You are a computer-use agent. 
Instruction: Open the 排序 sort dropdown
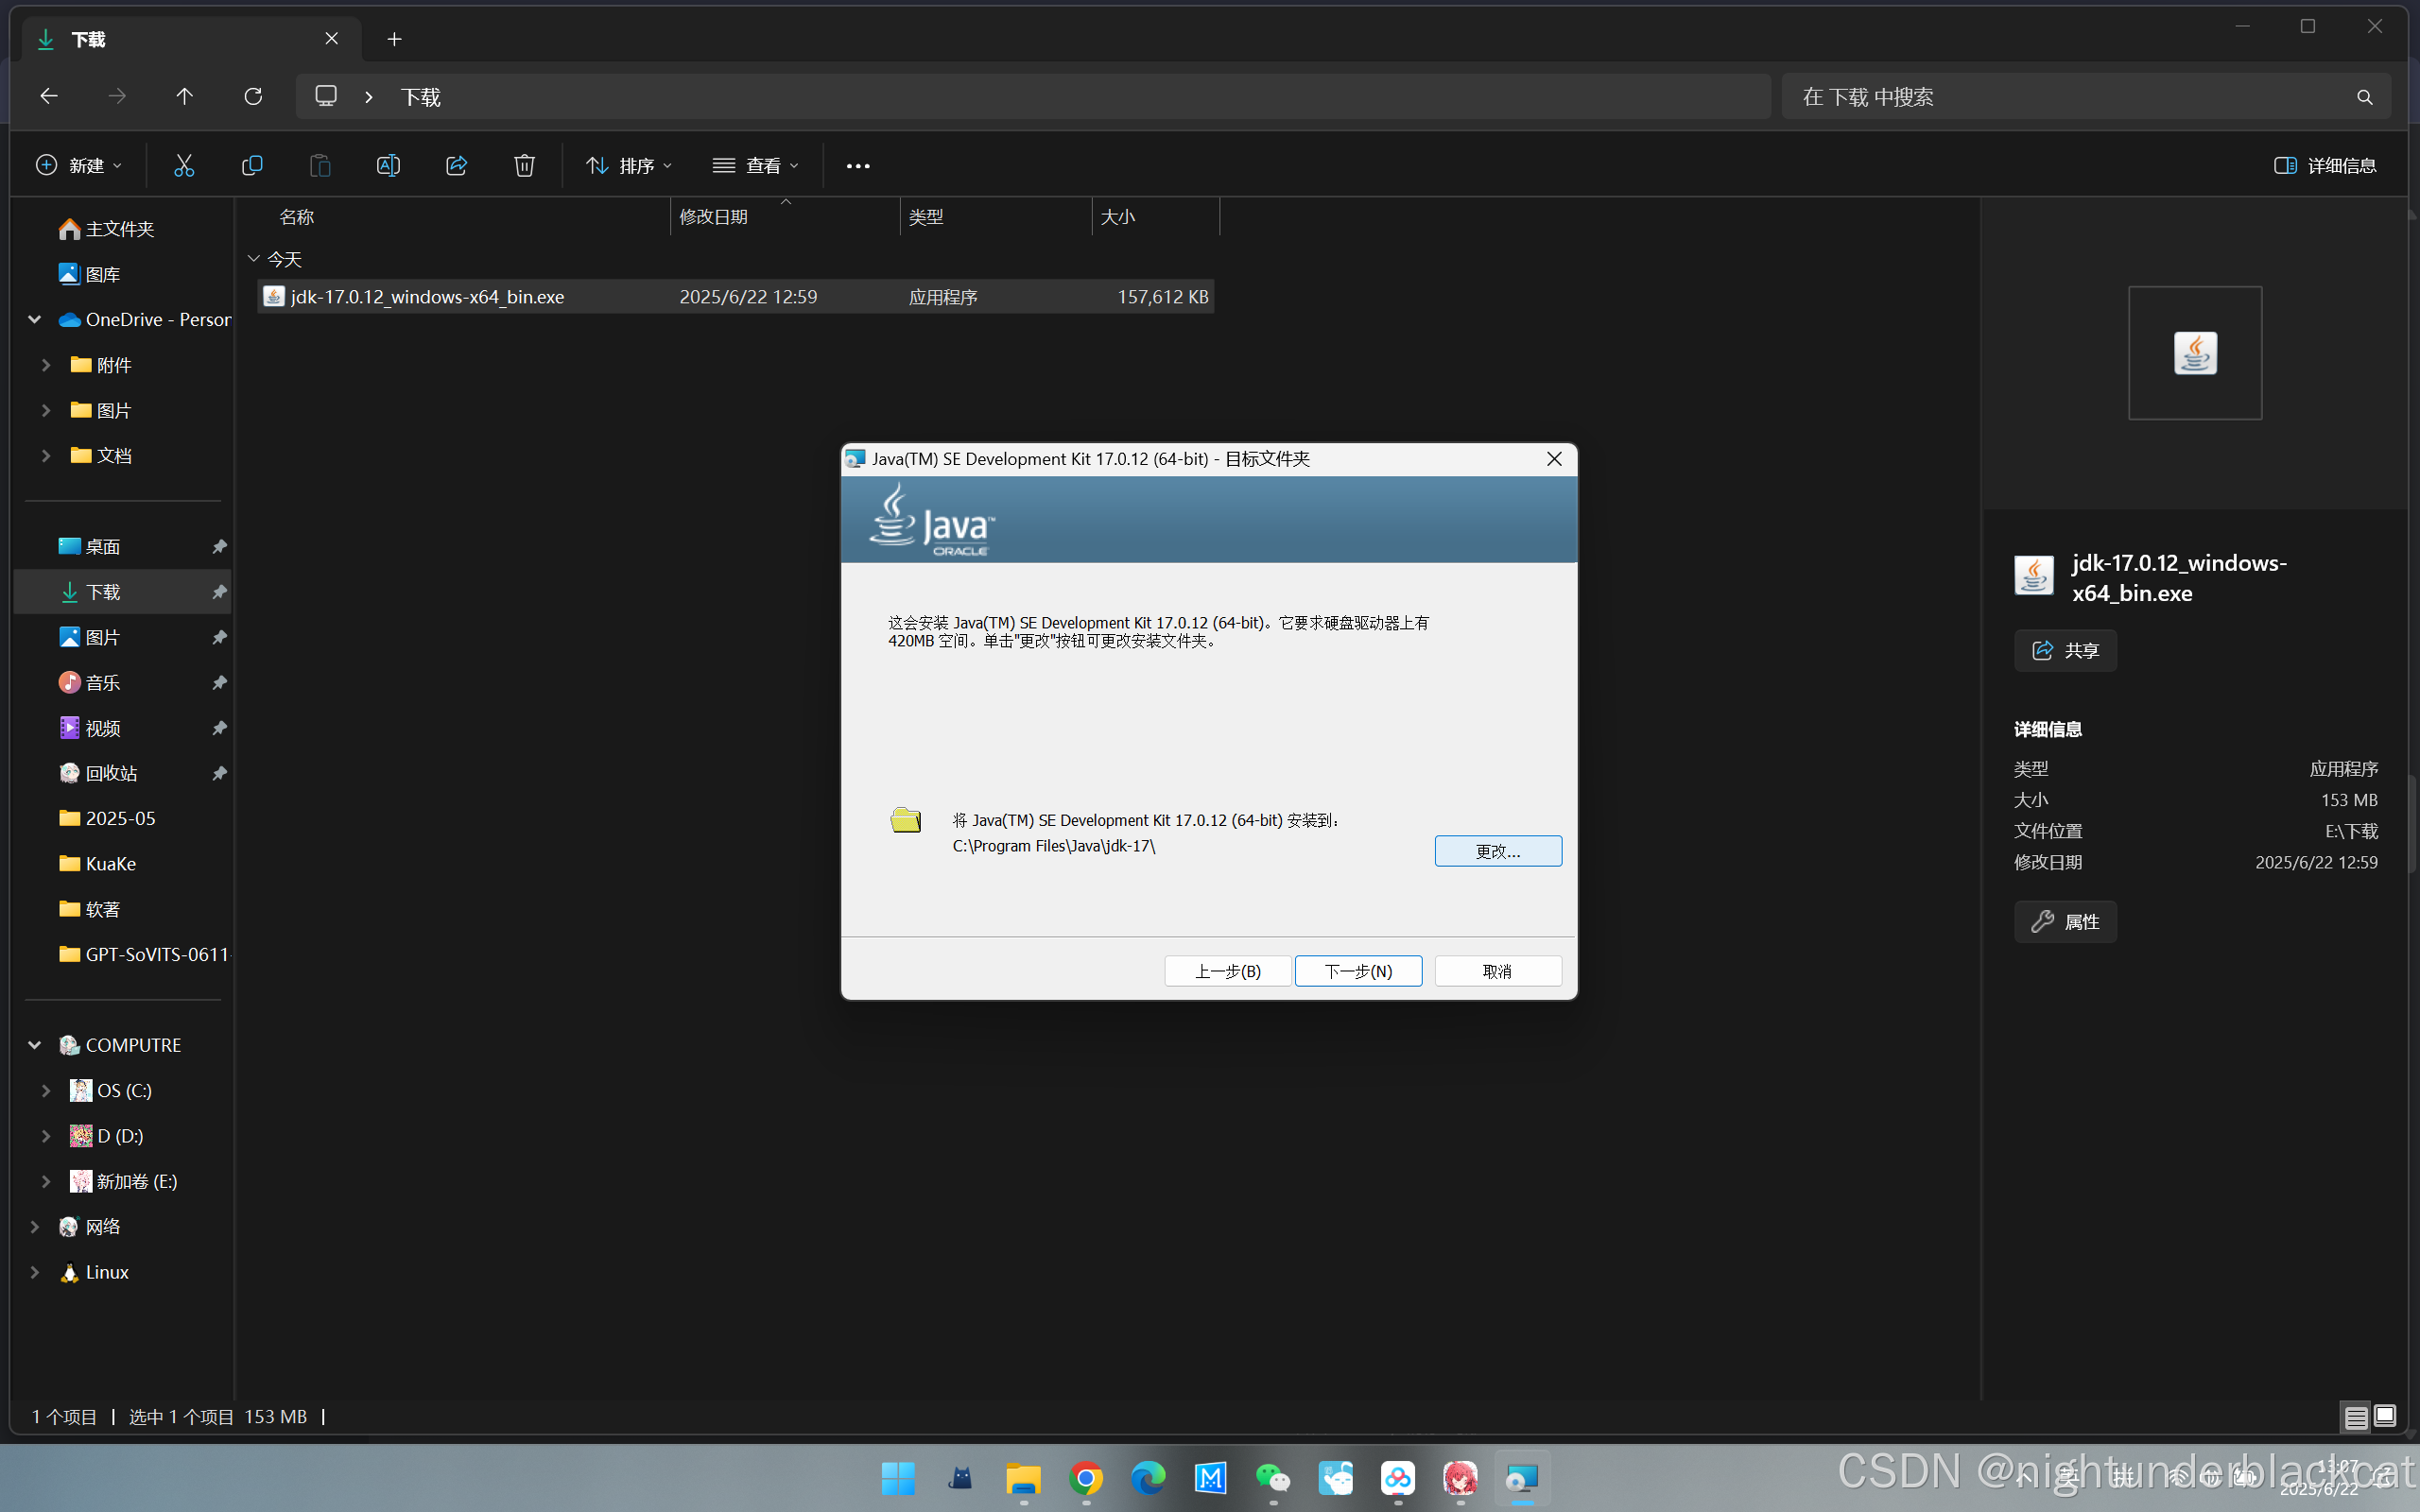click(x=629, y=165)
